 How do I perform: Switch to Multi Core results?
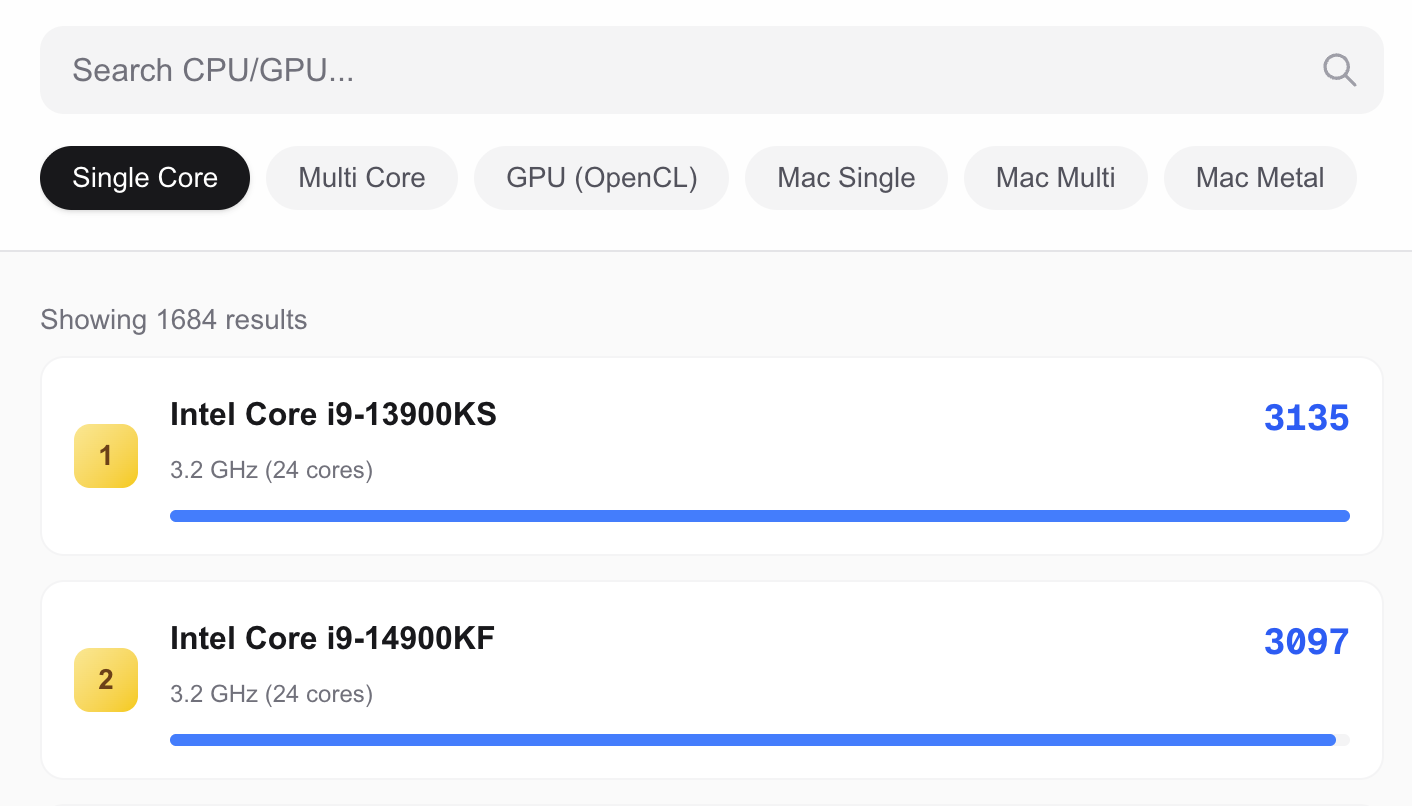[362, 178]
